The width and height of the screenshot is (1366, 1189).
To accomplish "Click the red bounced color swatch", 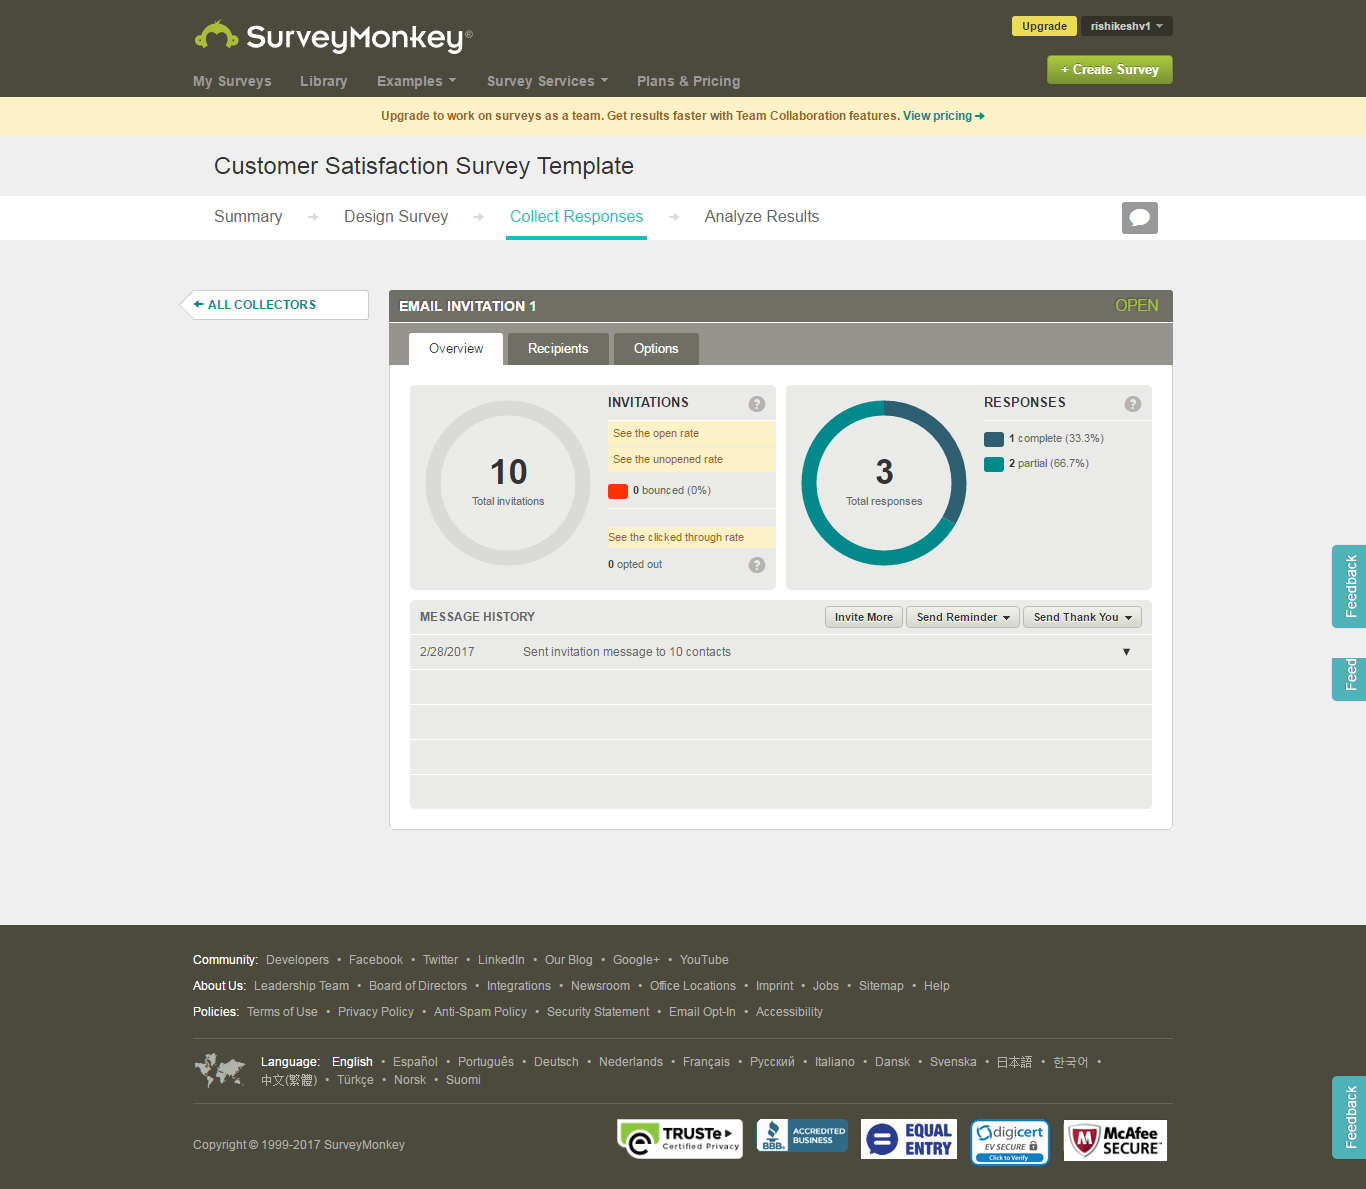I will point(618,491).
